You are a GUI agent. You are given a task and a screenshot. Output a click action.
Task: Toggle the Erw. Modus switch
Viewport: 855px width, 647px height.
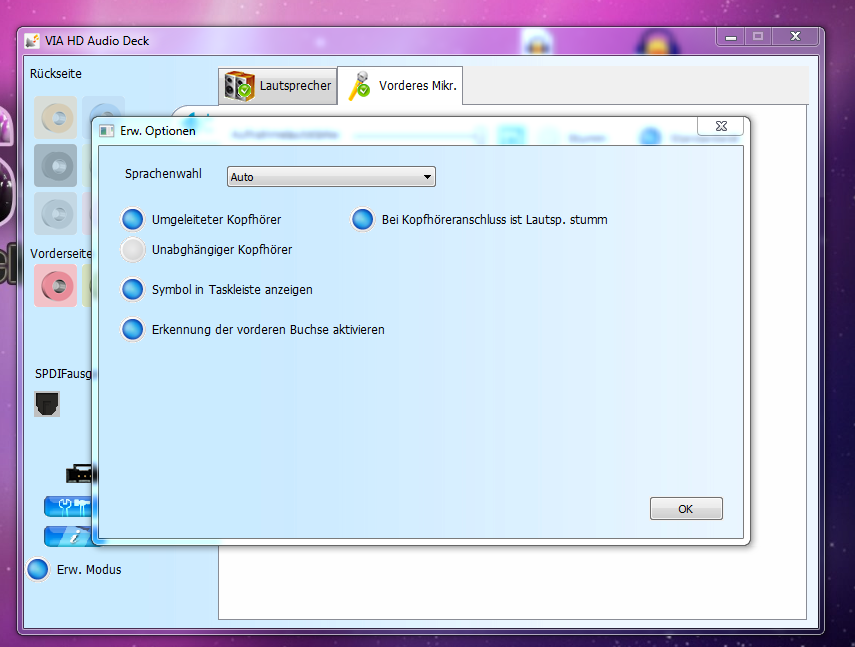pyautogui.click(x=38, y=570)
